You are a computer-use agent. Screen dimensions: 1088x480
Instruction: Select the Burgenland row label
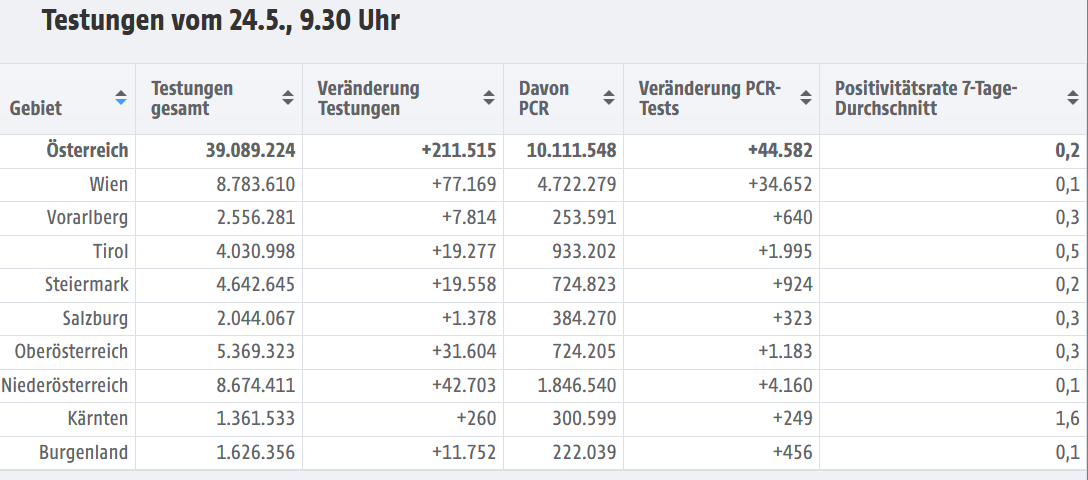[x=84, y=452]
